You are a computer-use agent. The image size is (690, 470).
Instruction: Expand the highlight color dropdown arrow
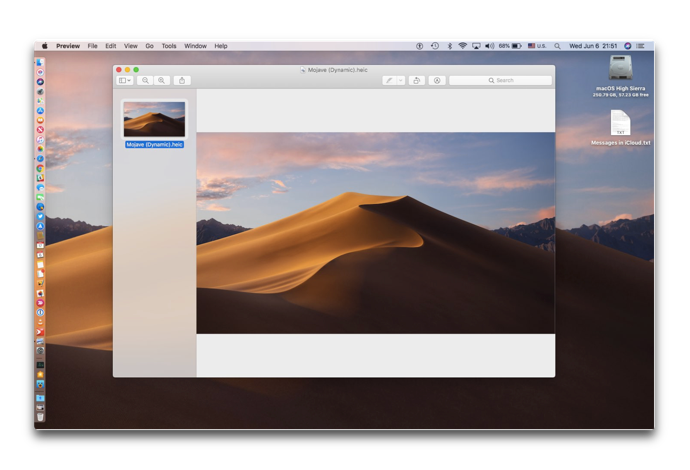pyautogui.click(x=400, y=81)
